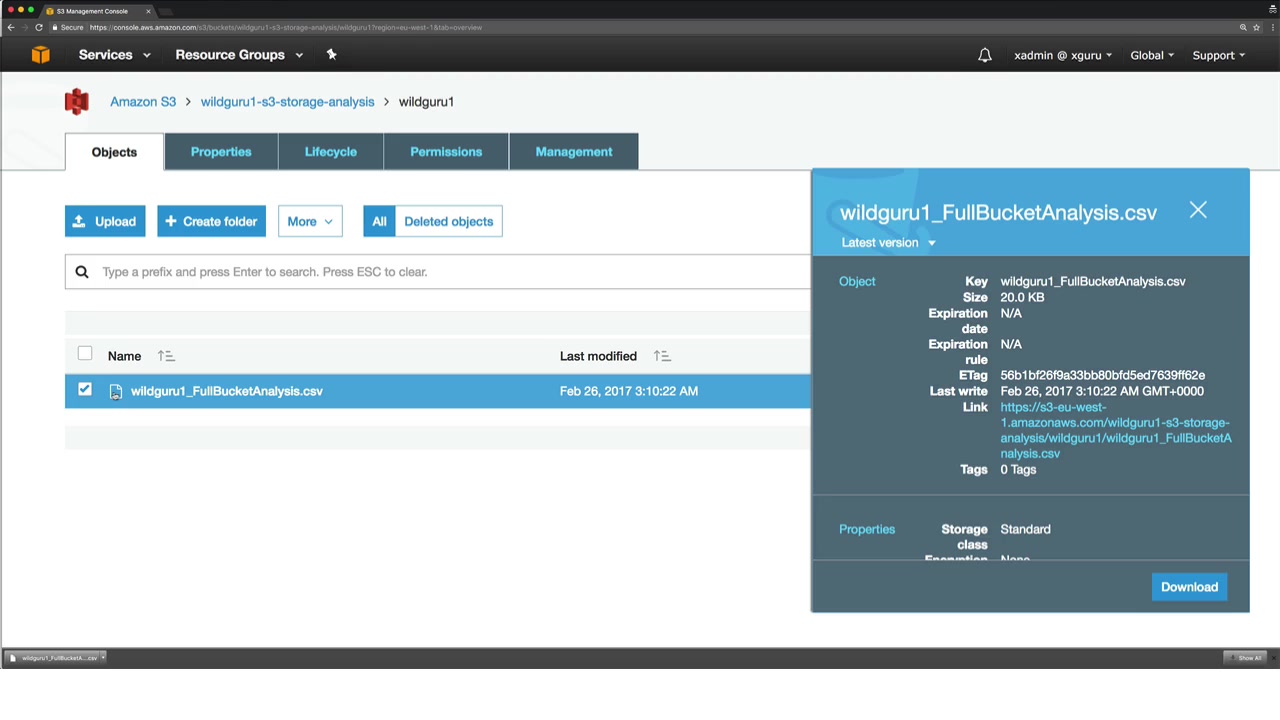Click the search magnifier icon in the prefix box
This screenshot has height=720, width=1280.
pyautogui.click(x=82, y=272)
